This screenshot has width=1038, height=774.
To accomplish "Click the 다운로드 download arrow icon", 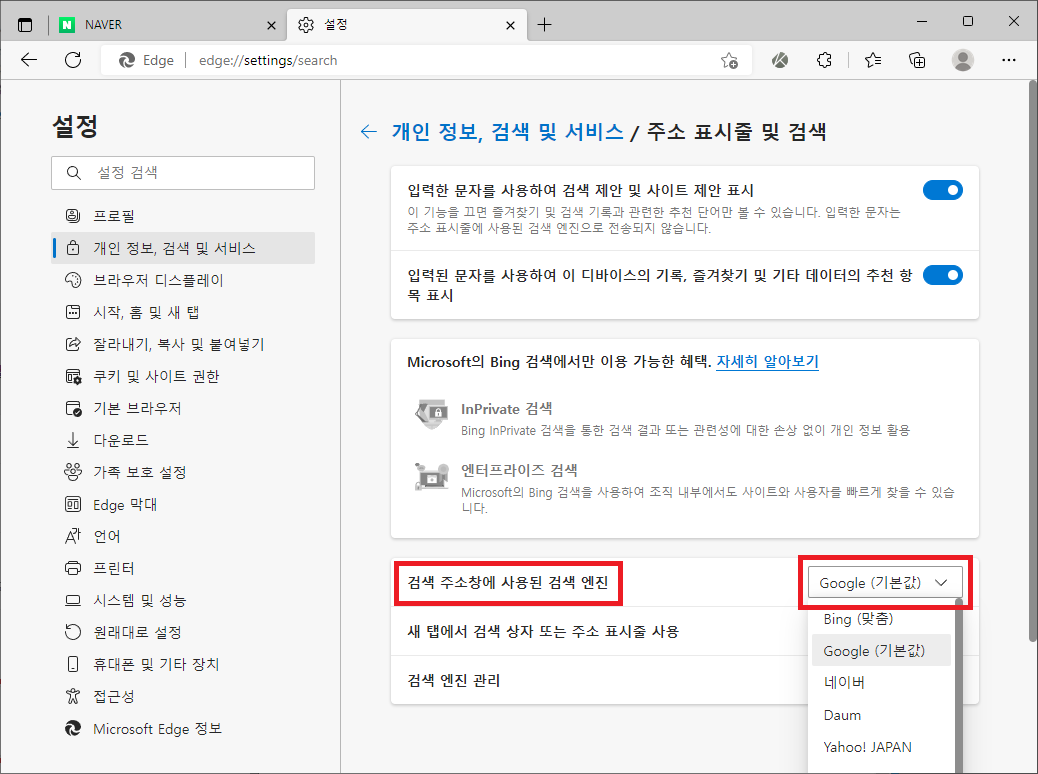I will coord(73,440).
